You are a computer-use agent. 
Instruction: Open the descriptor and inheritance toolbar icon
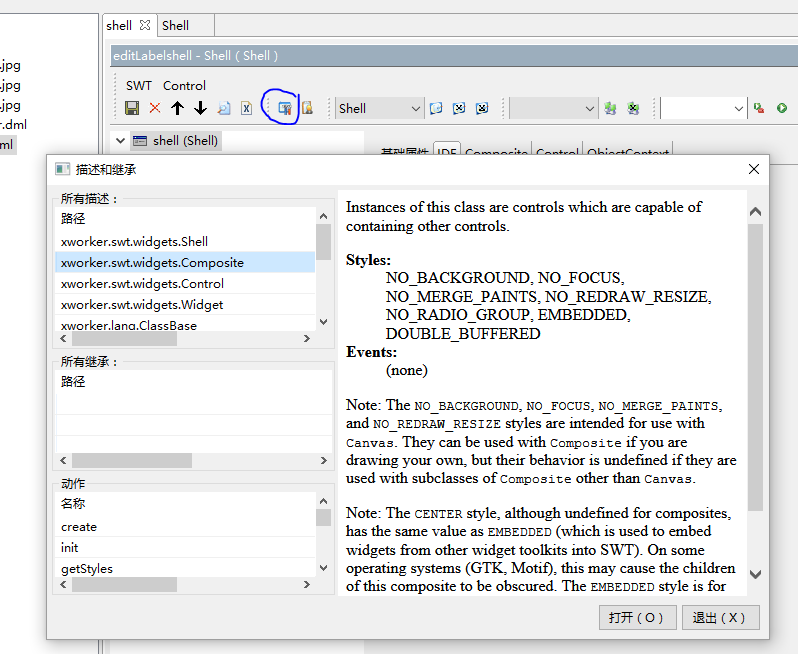point(284,108)
